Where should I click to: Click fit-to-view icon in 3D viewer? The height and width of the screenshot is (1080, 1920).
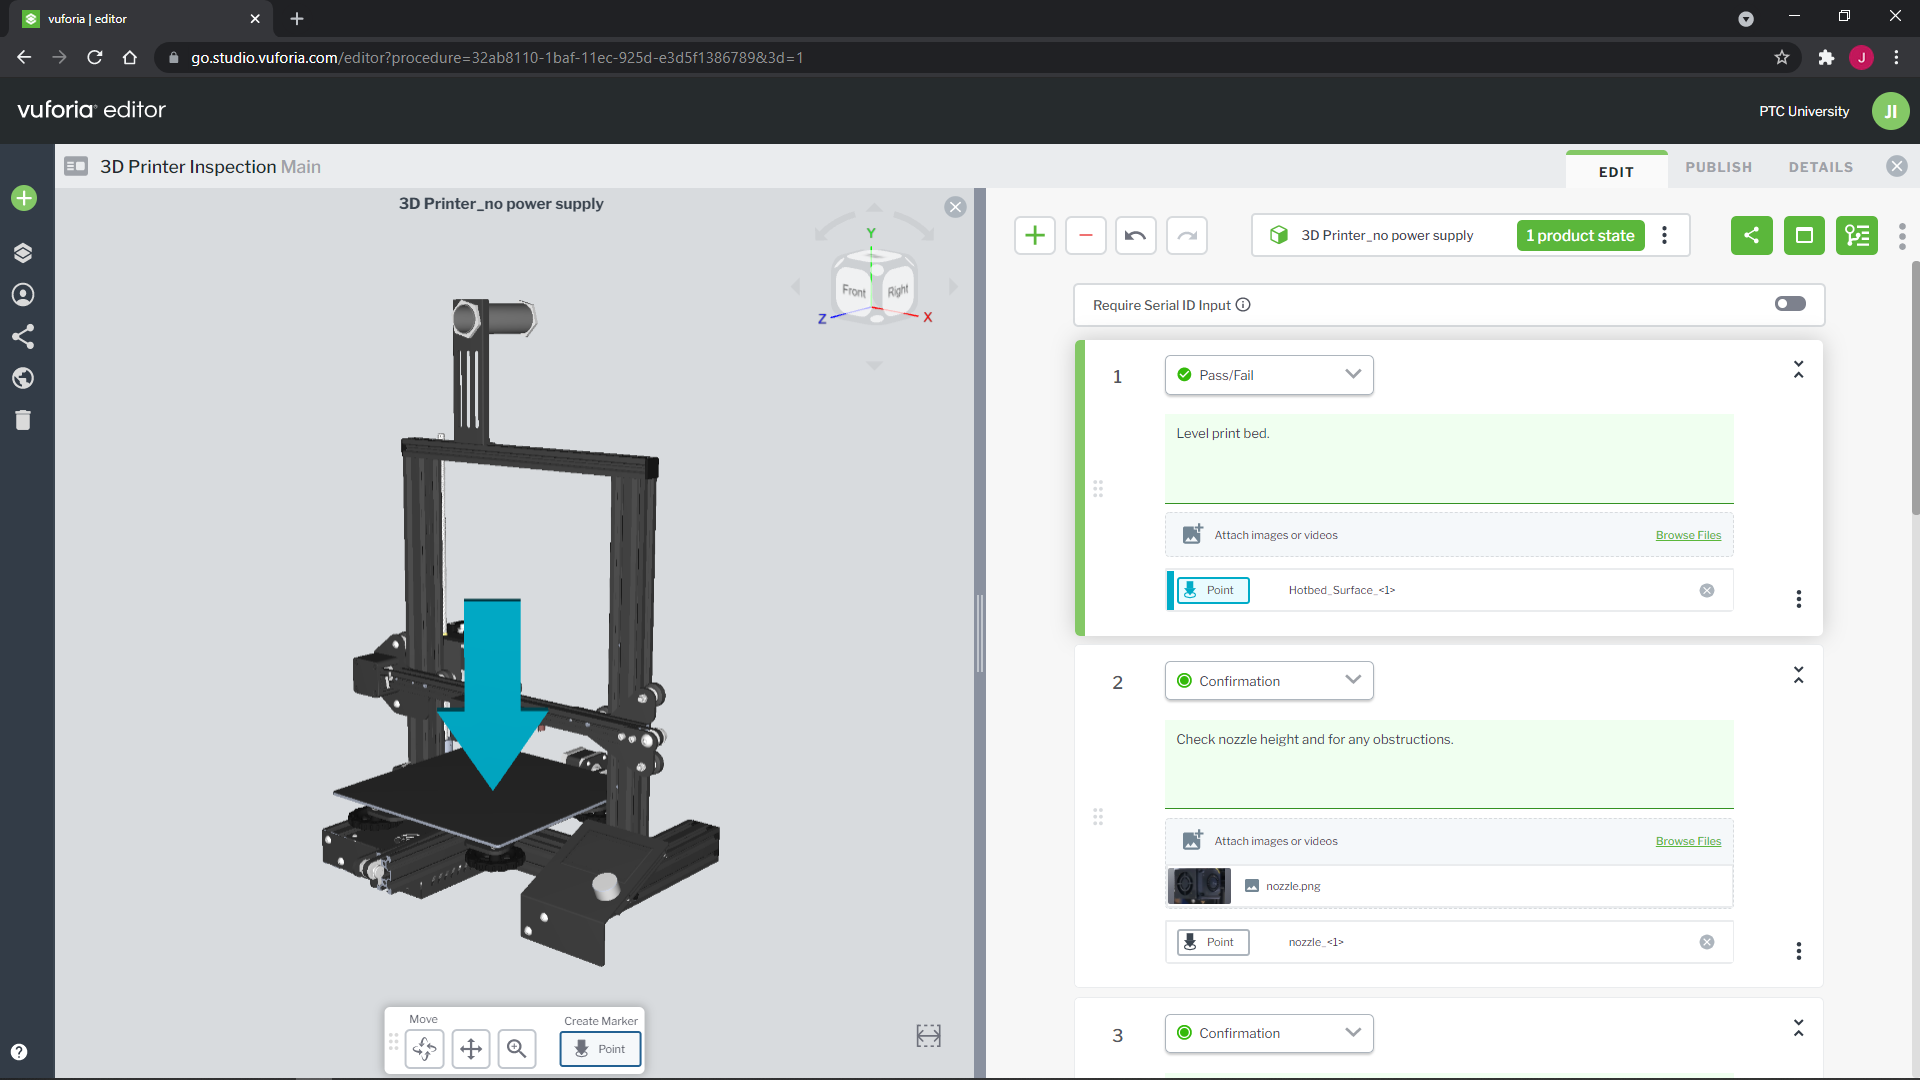tap(929, 1036)
